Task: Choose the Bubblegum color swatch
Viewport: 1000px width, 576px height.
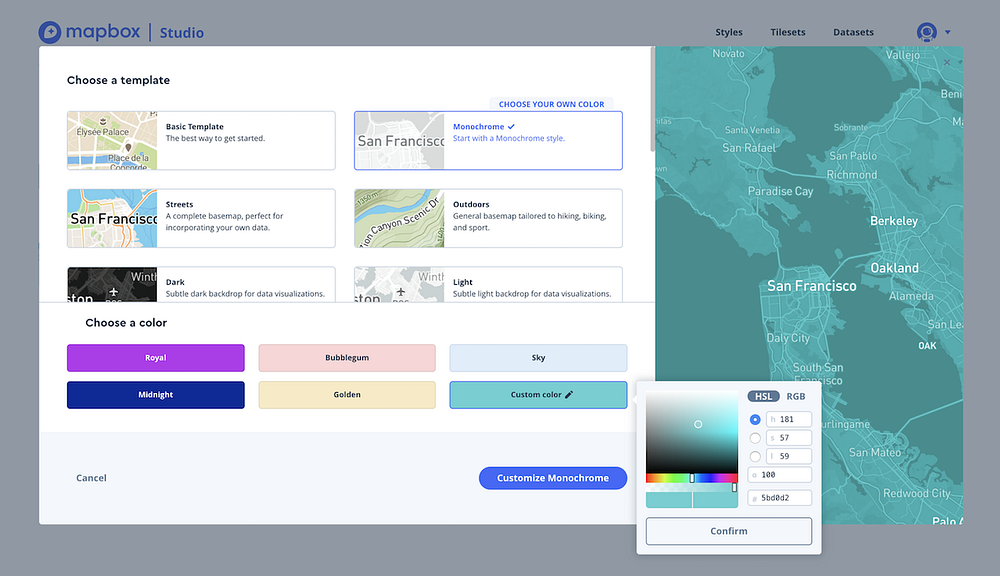Action: click(x=347, y=358)
